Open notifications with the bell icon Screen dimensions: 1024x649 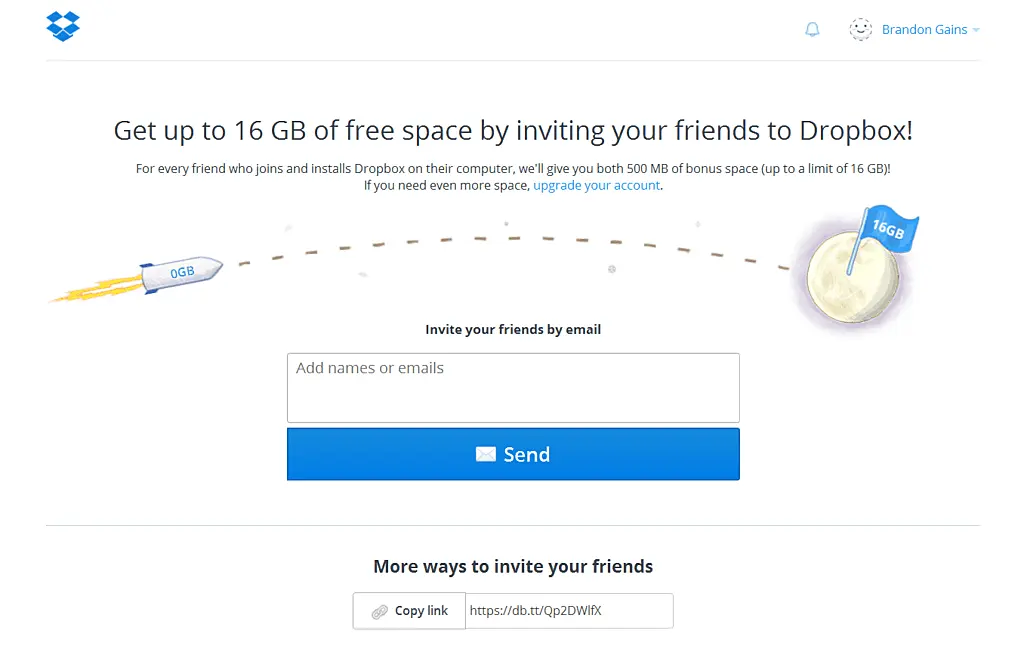tap(812, 29)
